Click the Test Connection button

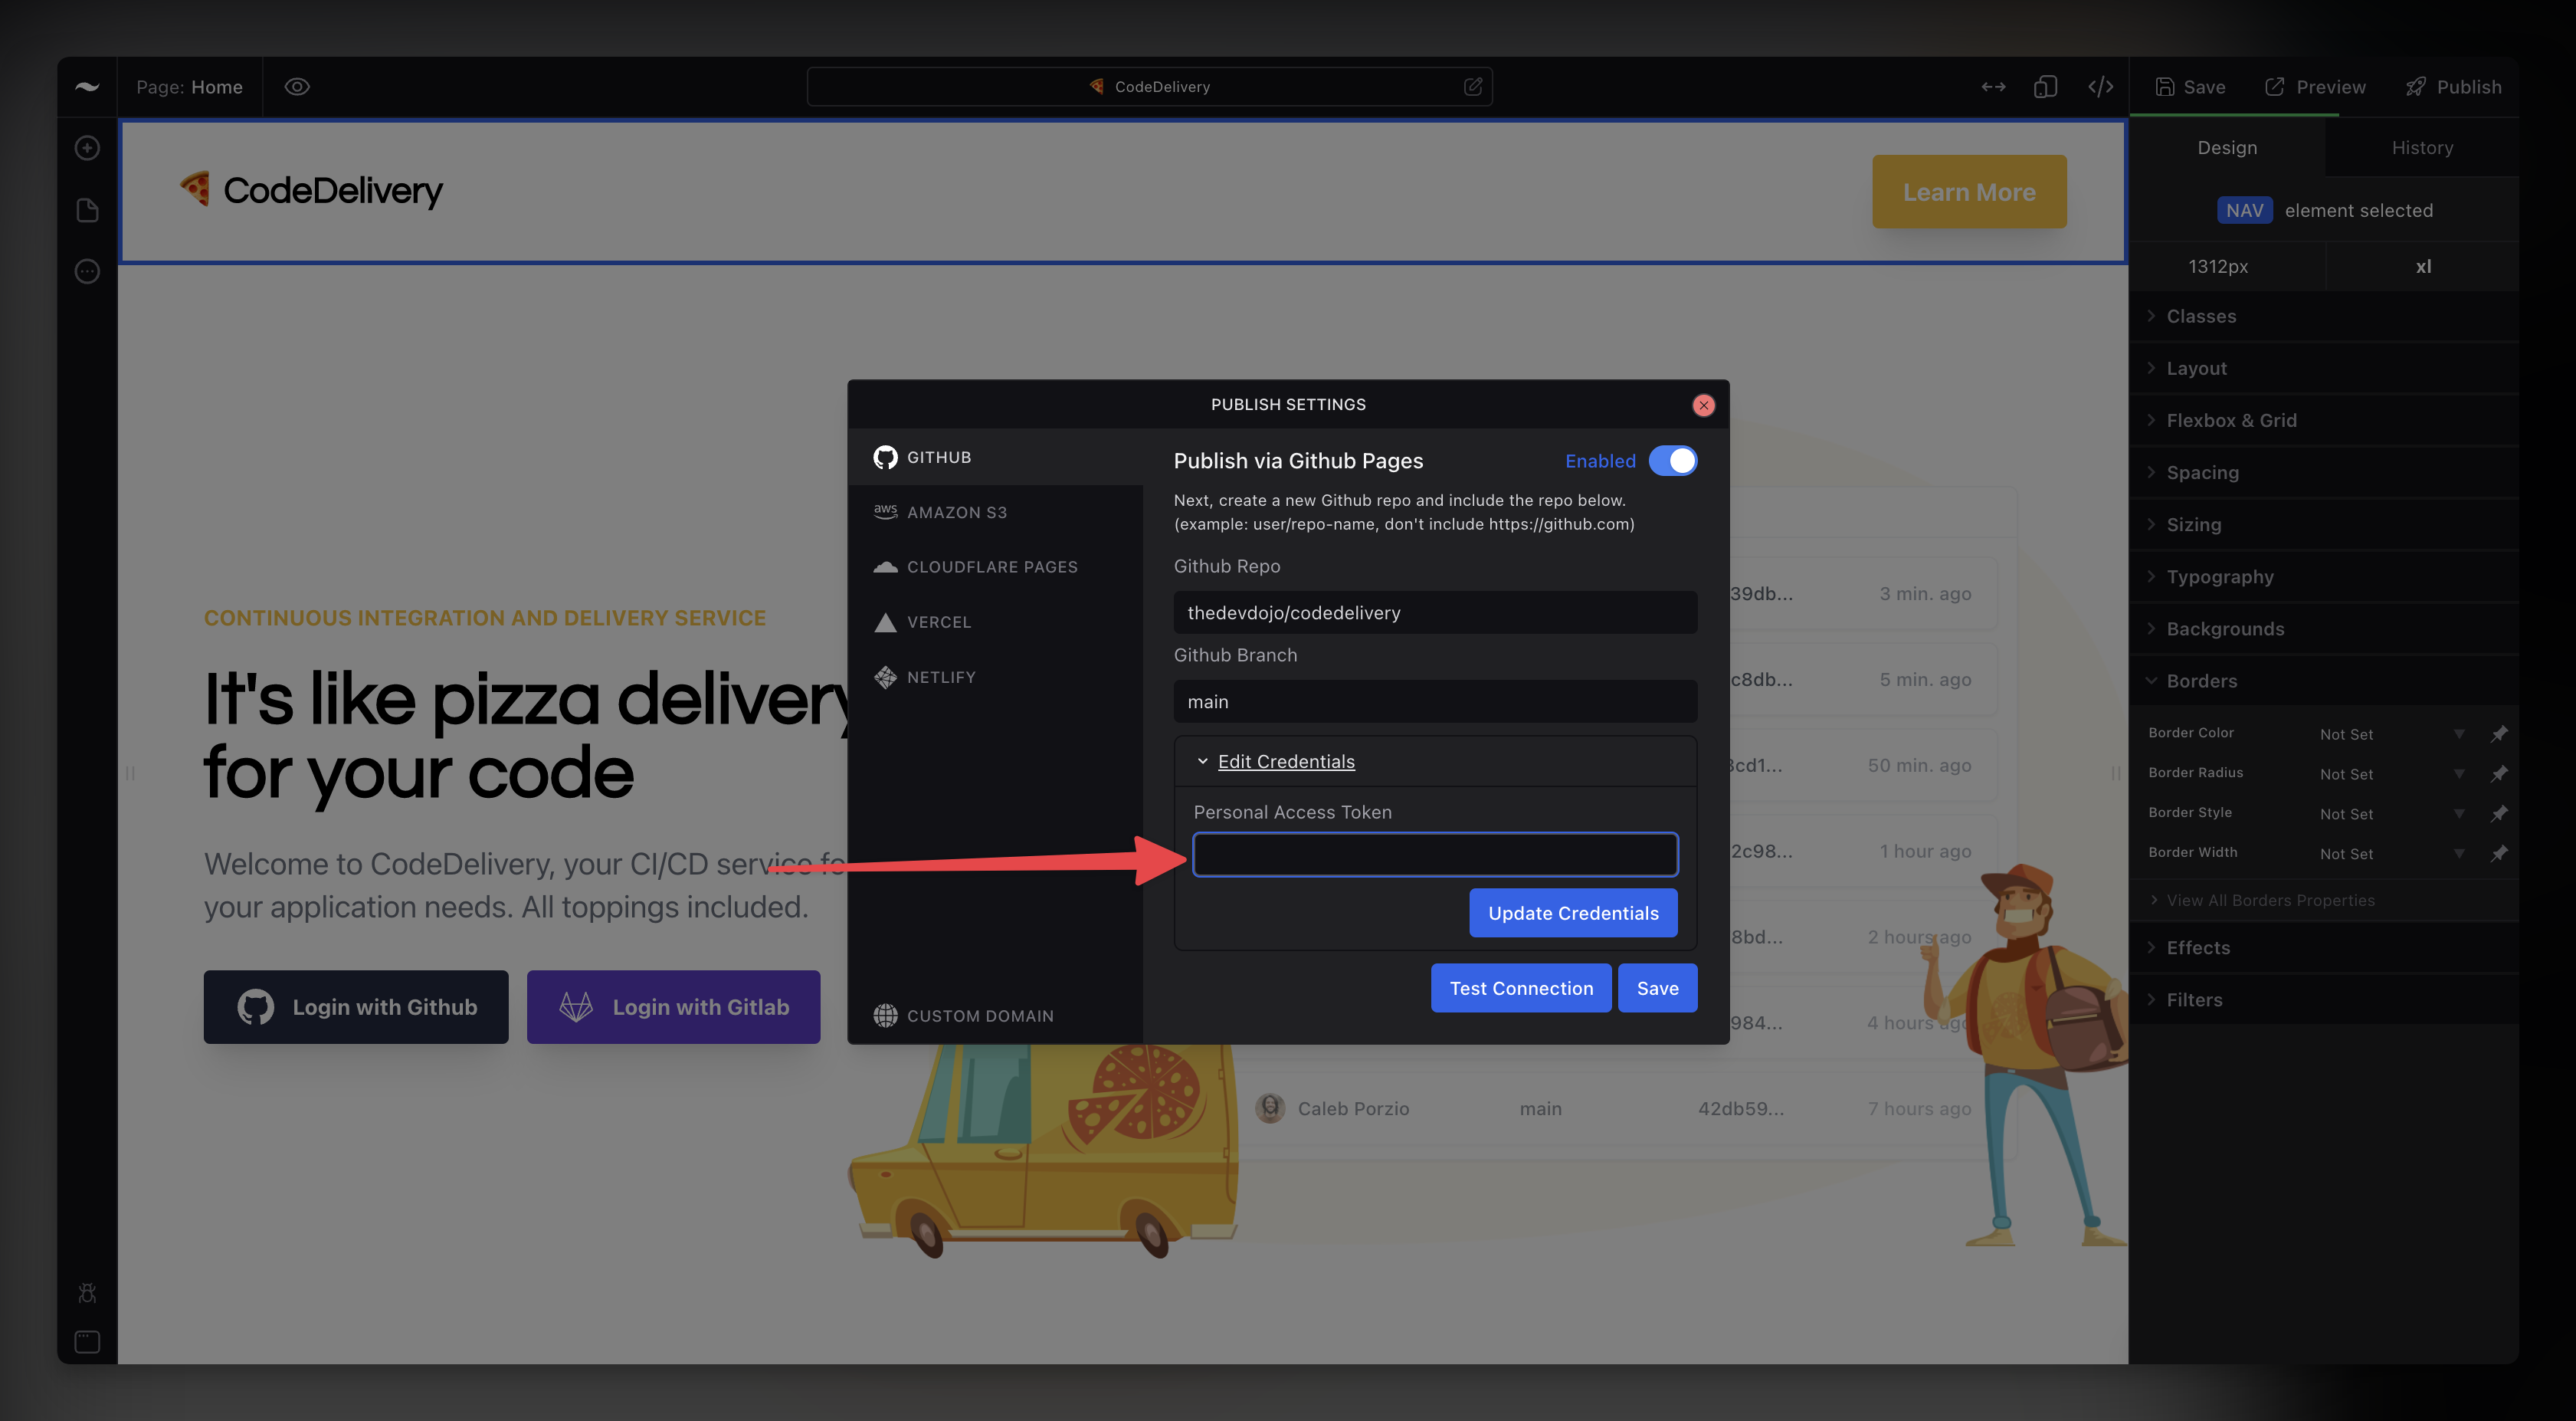tap(1521, 988)
